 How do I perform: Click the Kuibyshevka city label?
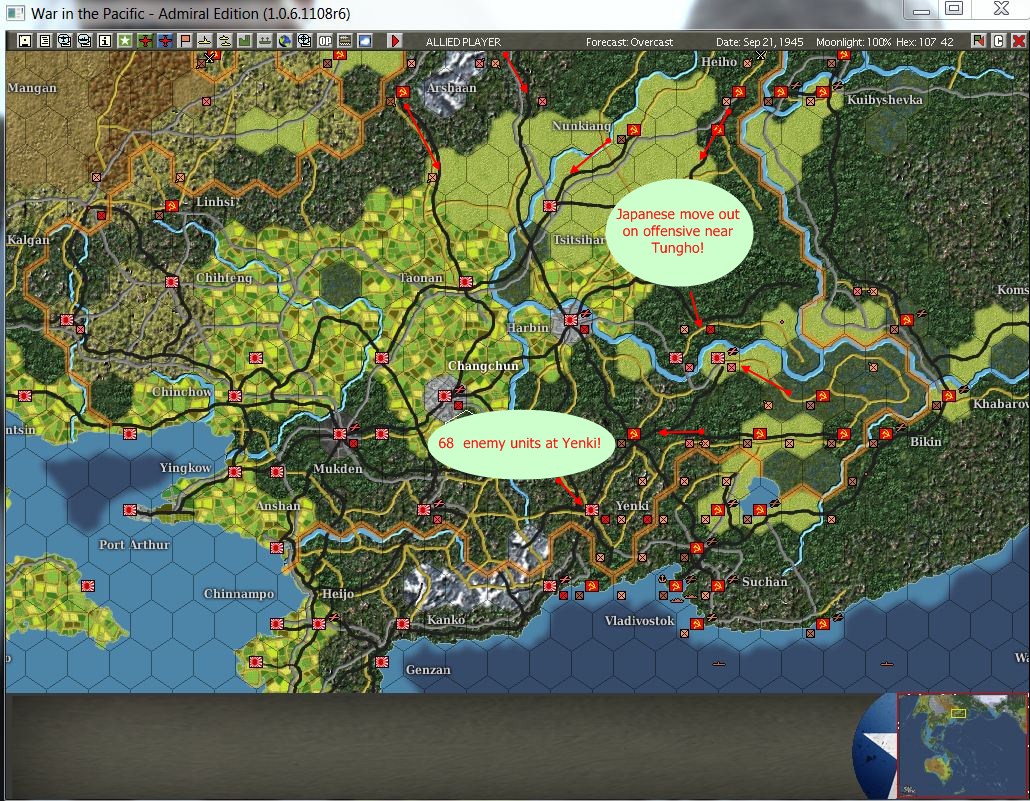tap(885, 100)
